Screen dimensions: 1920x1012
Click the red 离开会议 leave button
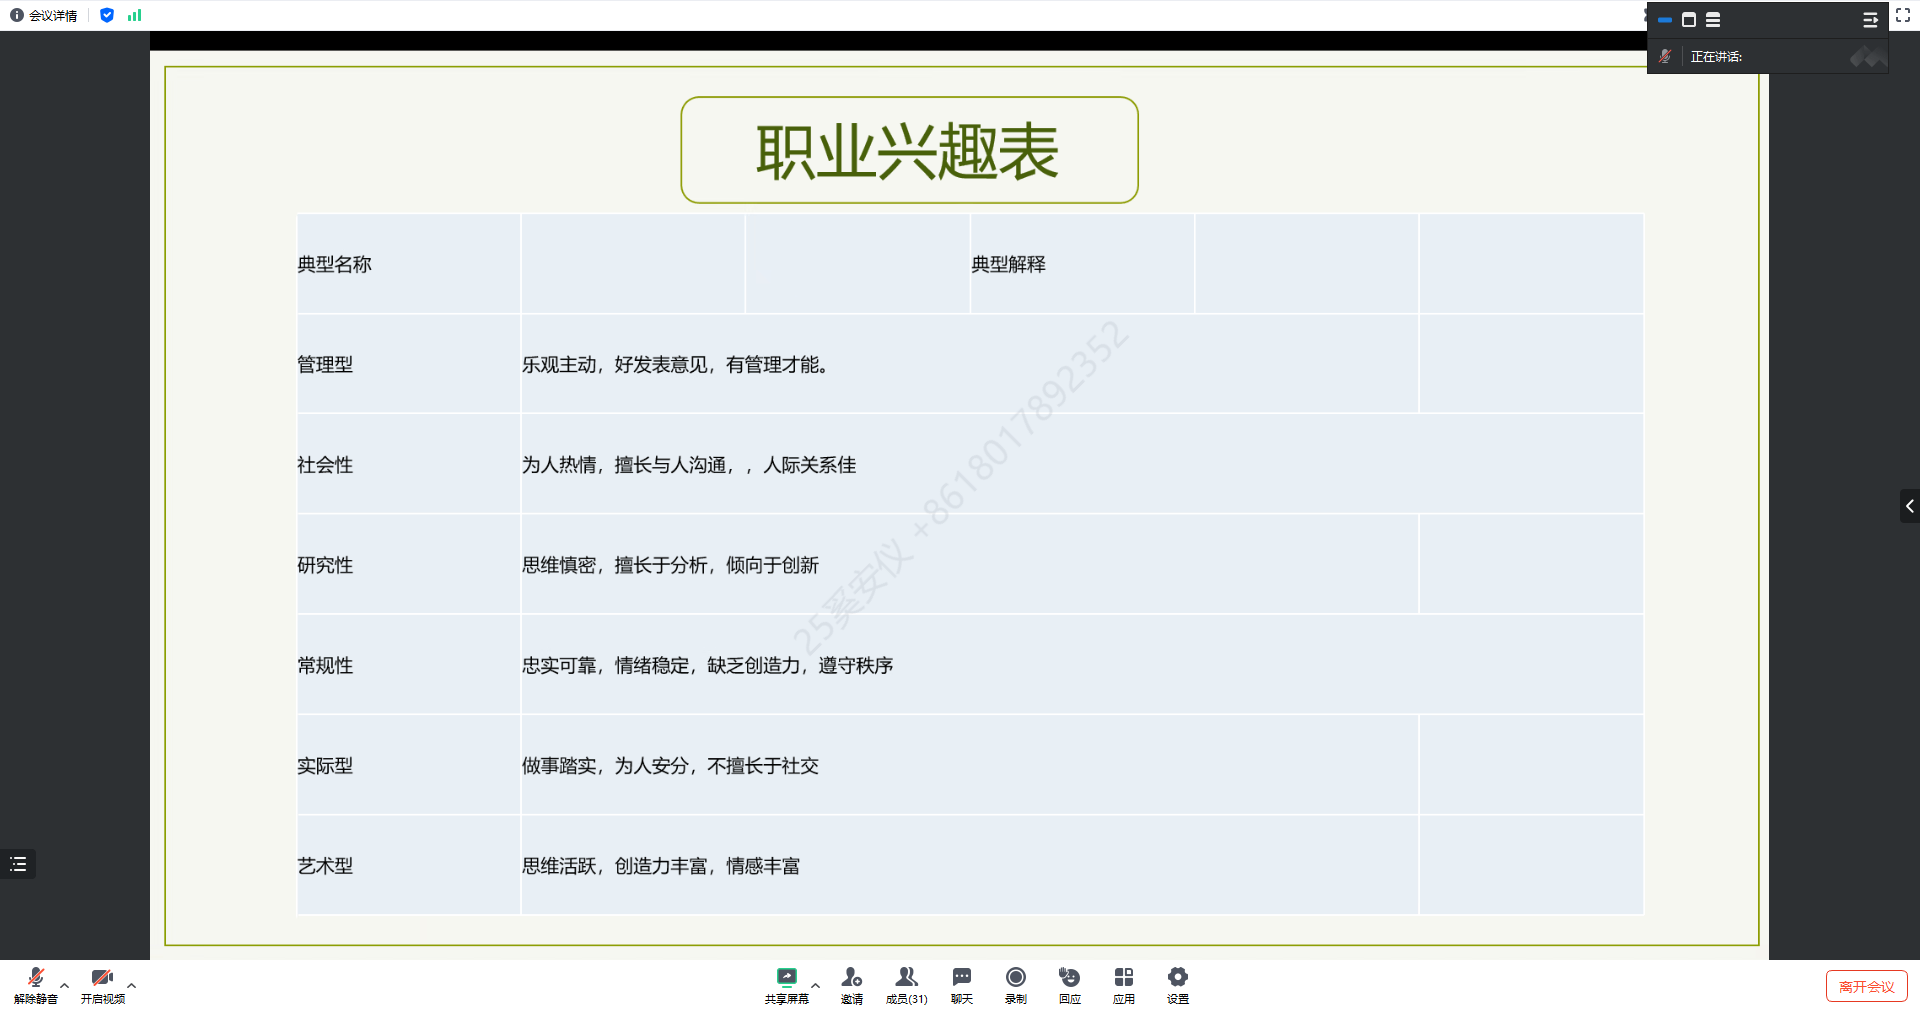[x=1866, y=986]
